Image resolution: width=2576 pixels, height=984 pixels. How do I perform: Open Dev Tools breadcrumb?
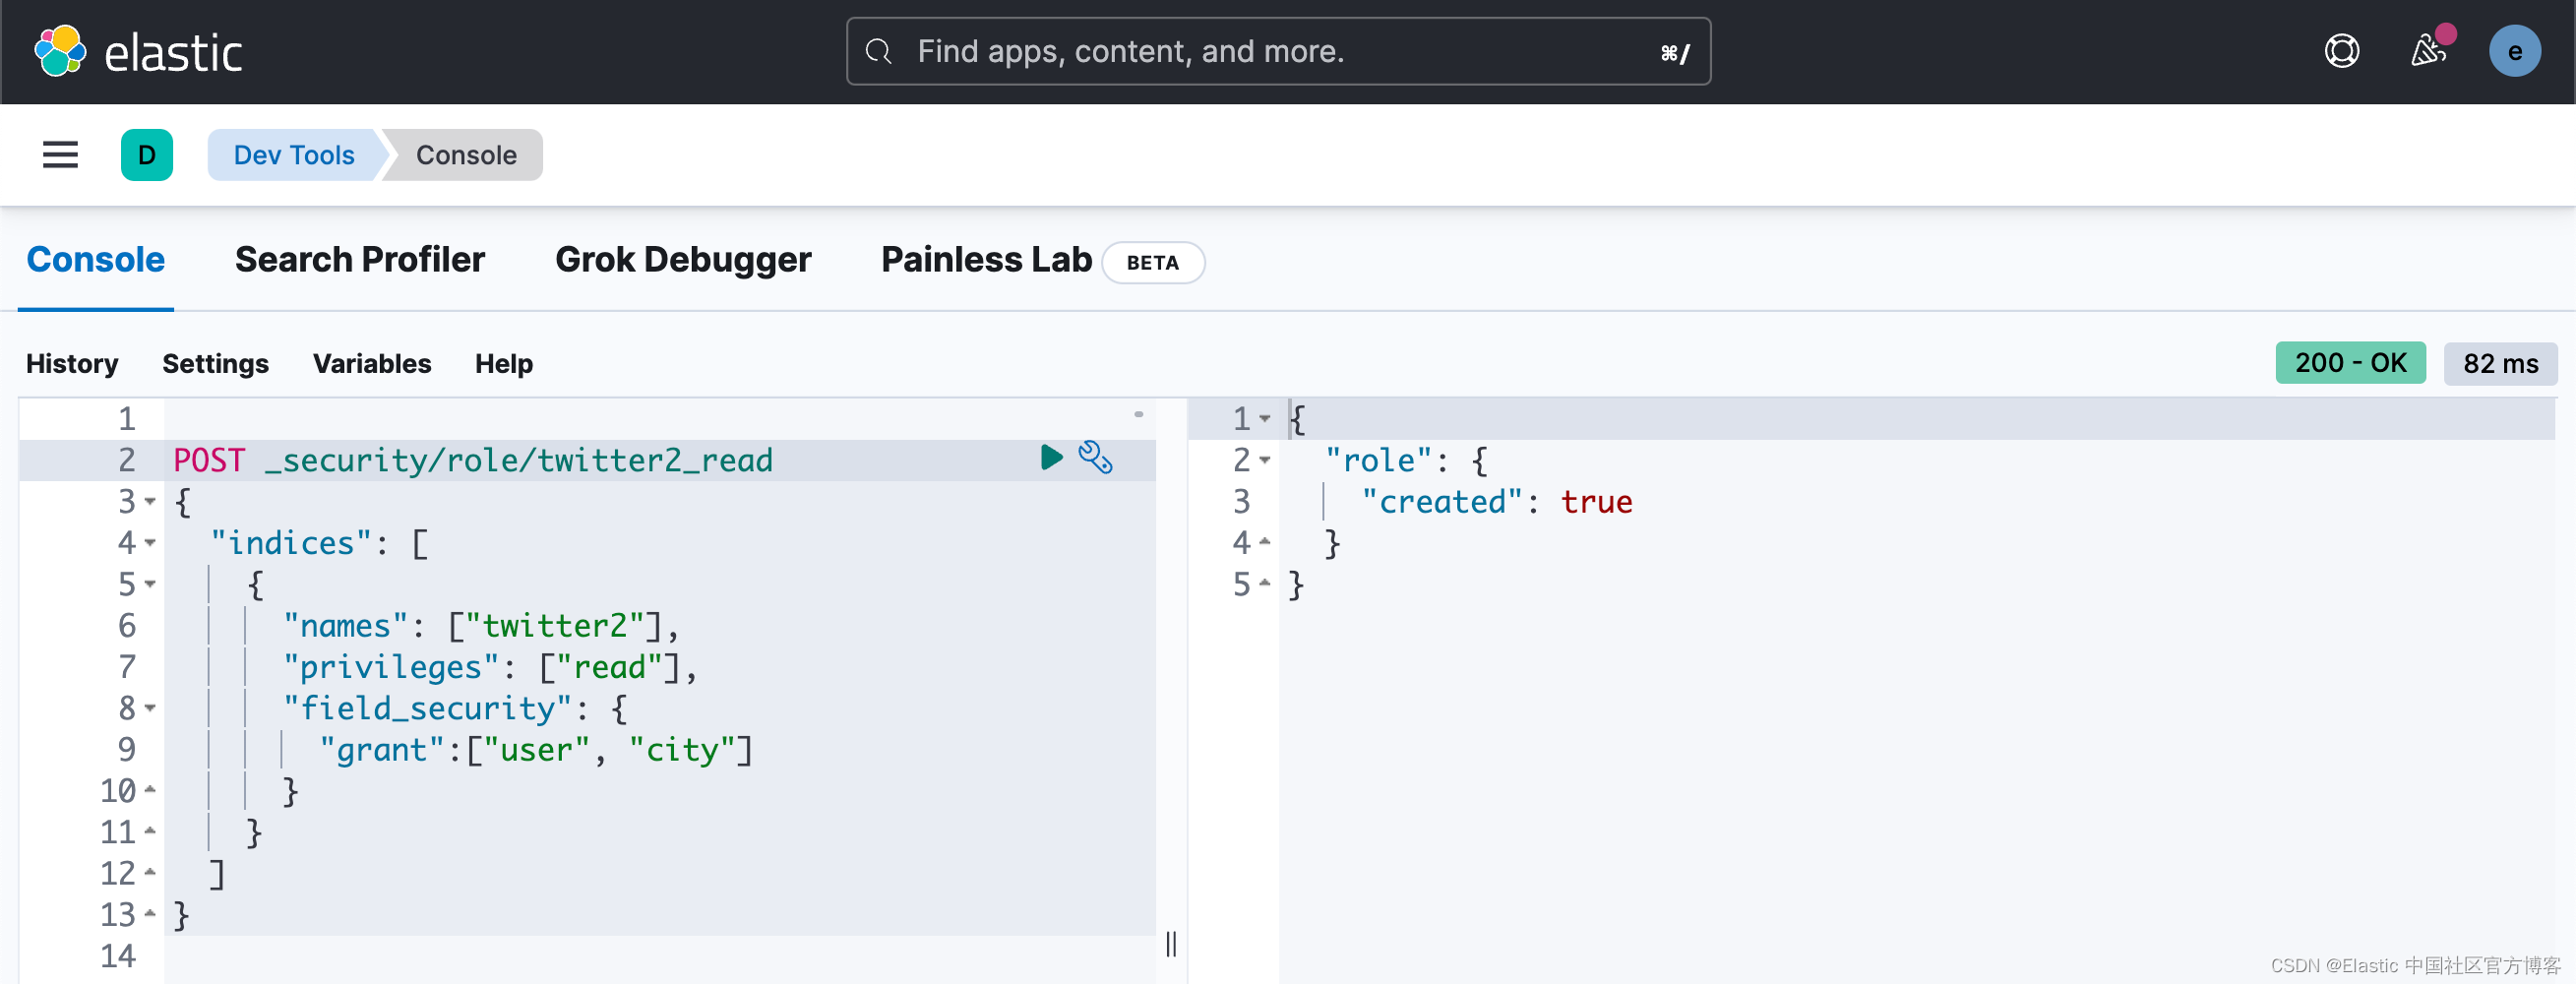(x=294, y=155)
